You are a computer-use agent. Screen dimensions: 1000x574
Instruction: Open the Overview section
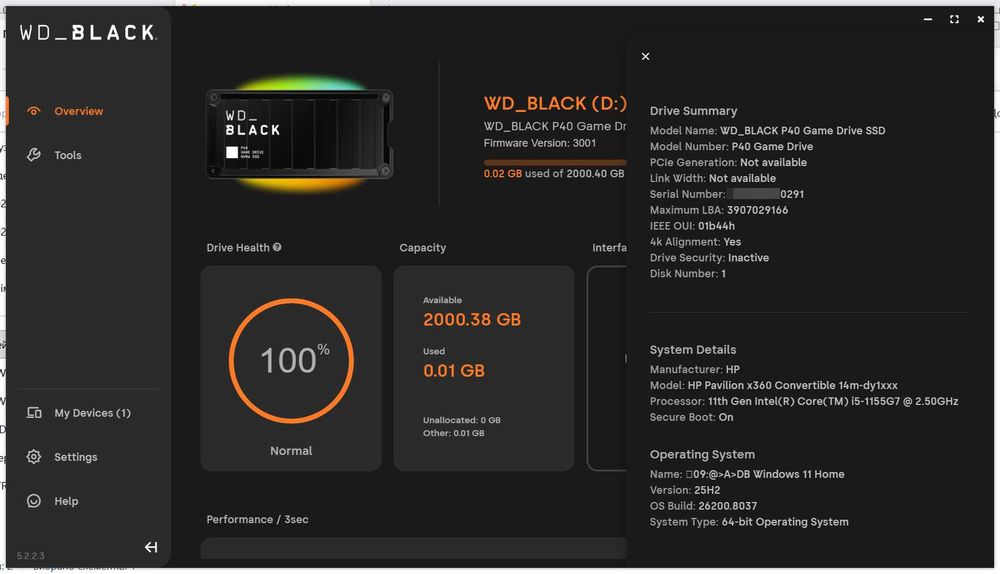tap(78, 111)
